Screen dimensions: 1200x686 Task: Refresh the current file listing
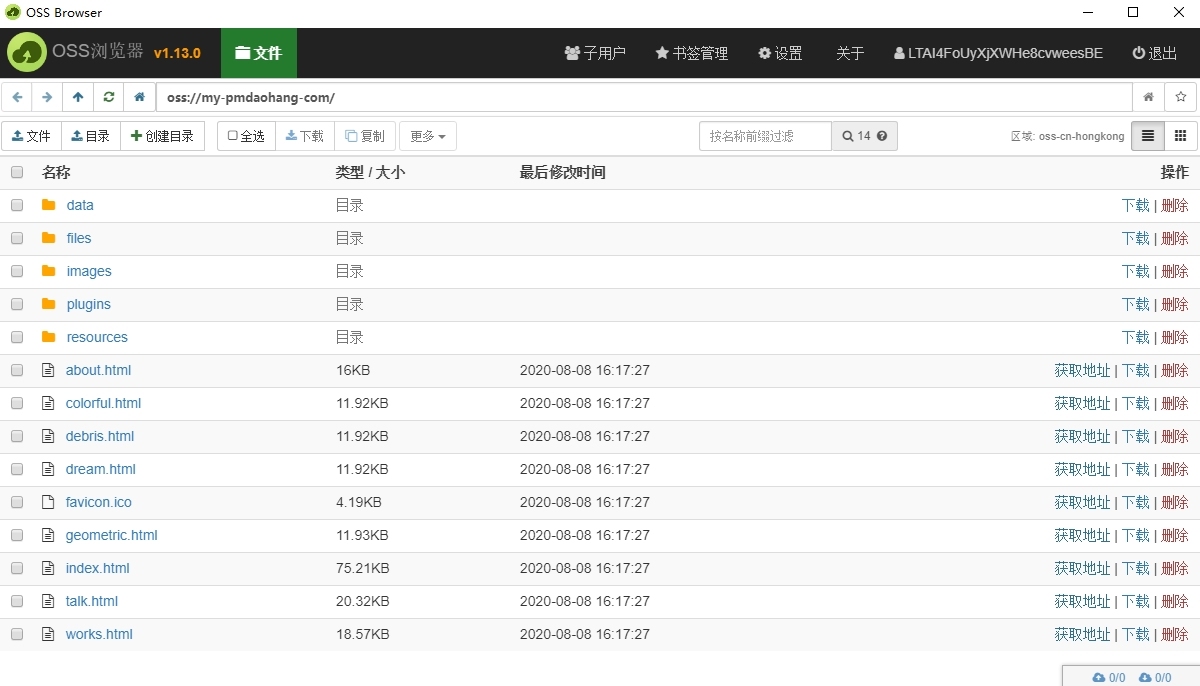coord(108,97)
